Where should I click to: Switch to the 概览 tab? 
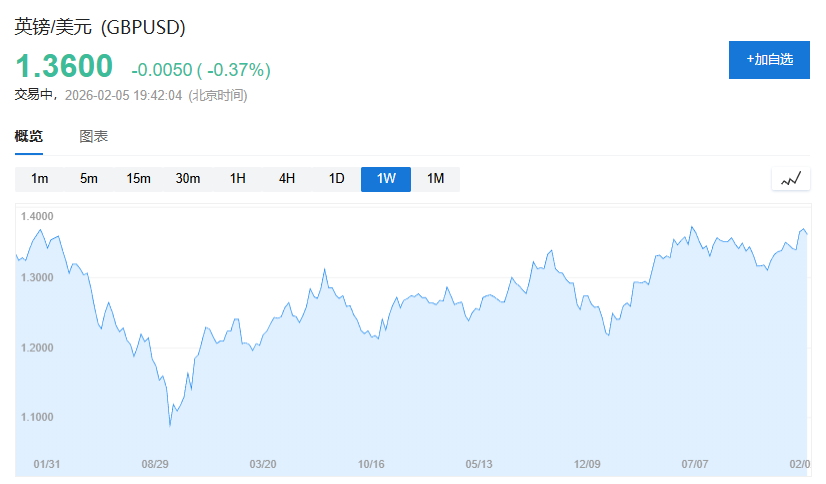point(29,137)
